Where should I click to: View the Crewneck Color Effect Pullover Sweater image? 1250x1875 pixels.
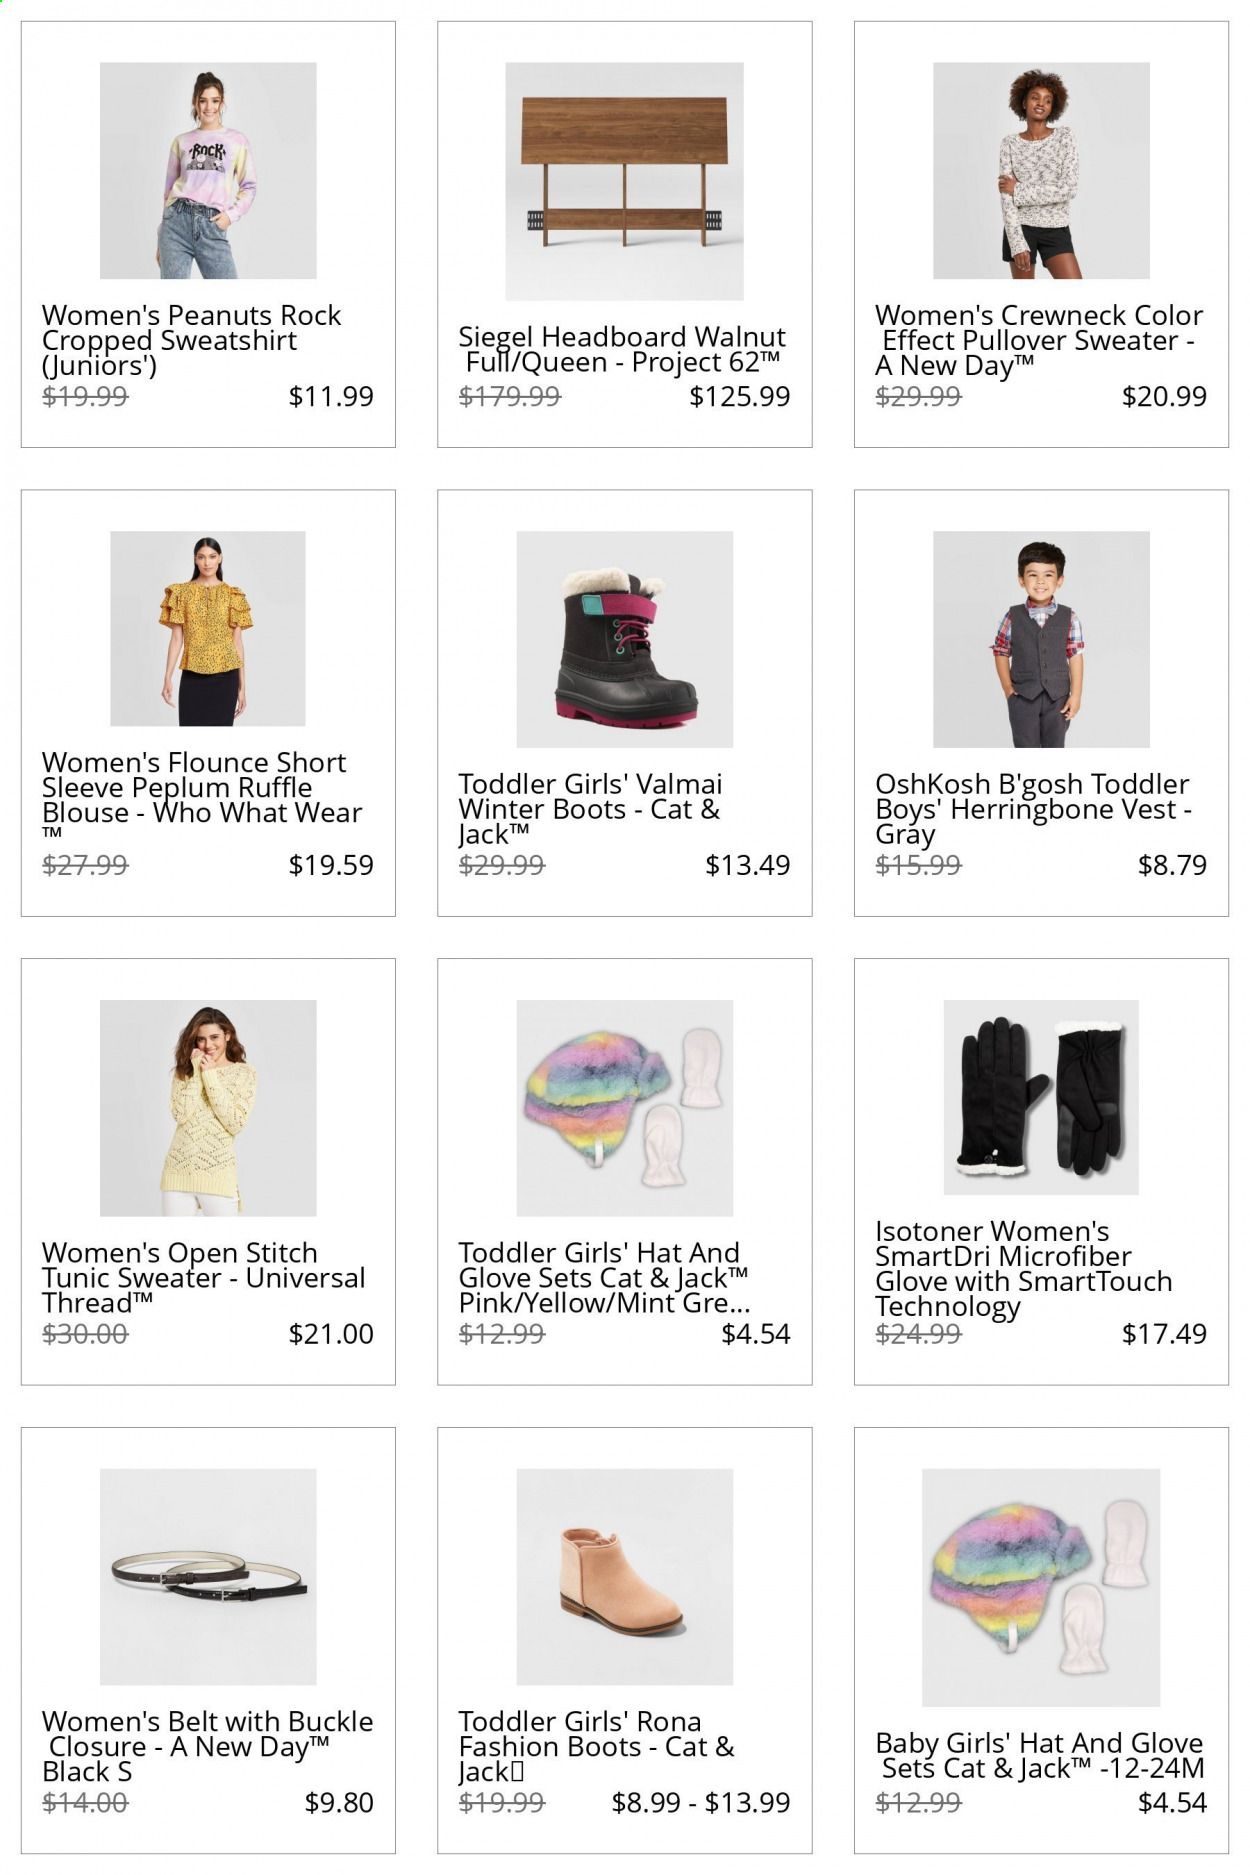click(x=1041, y=170)
